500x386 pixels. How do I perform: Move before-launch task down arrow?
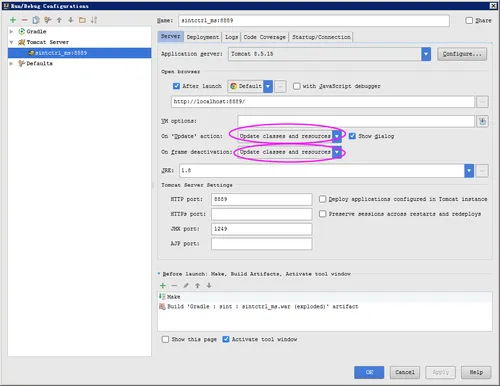[x=209, y=285]
